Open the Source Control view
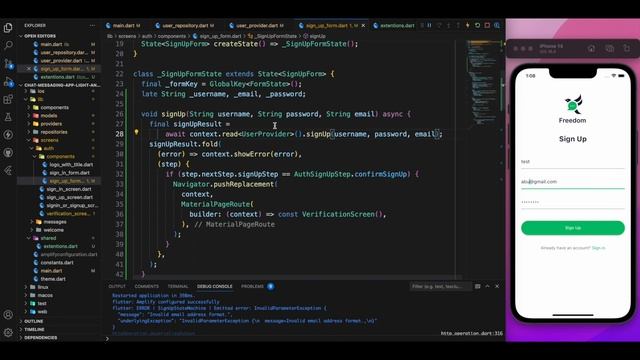The height and width of the screenshot is (360, 640). tap(8, 63)
